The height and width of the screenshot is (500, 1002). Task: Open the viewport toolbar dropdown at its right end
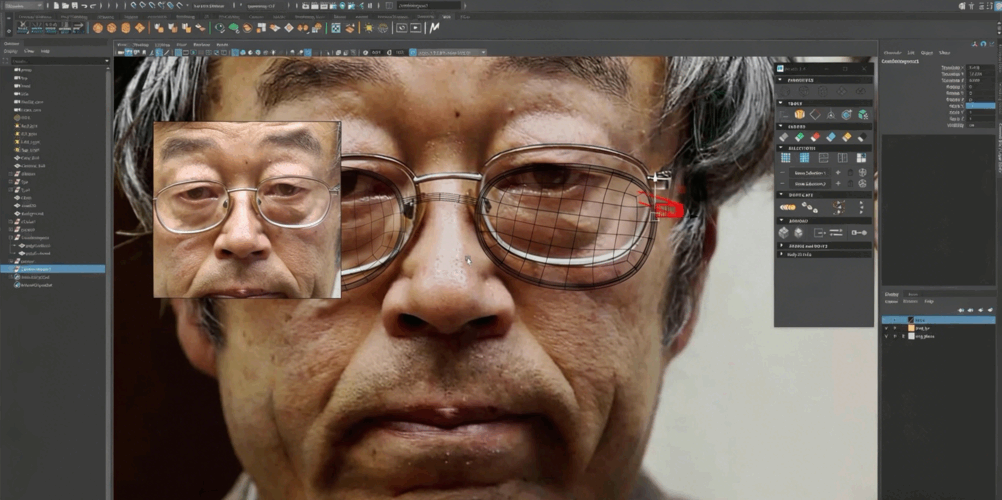pyautogui.click(x=482, y=52)
